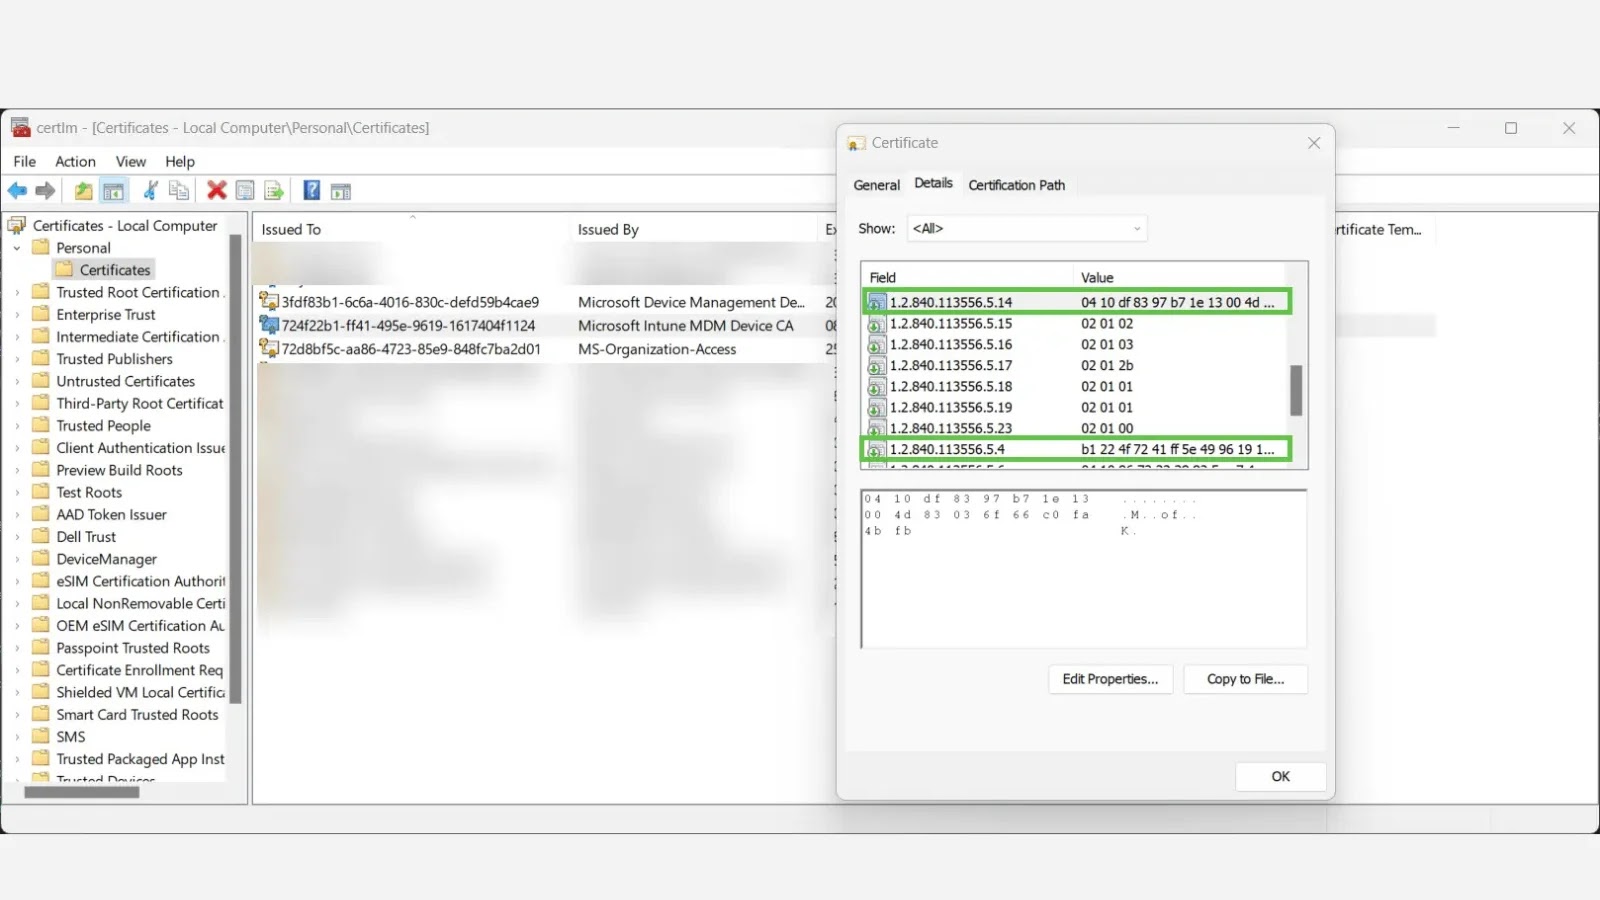The width and height of the screenshot is (1600, 900).
Task: Click the Properties toolbar icon
Action: 244,190
